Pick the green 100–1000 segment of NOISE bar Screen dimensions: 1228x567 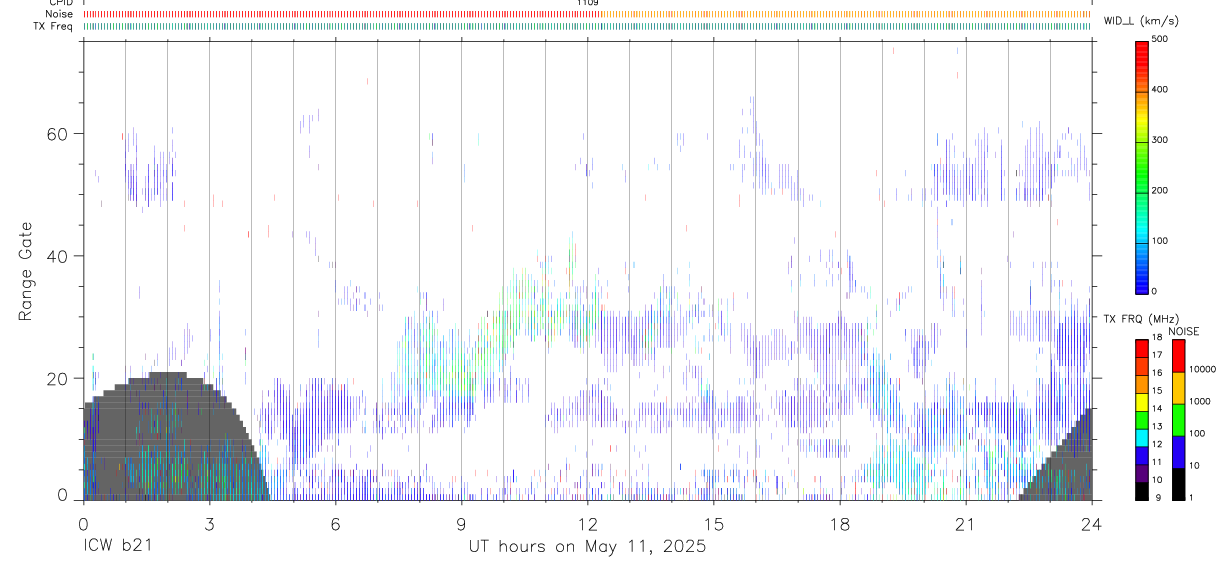tap(1179, 420)
